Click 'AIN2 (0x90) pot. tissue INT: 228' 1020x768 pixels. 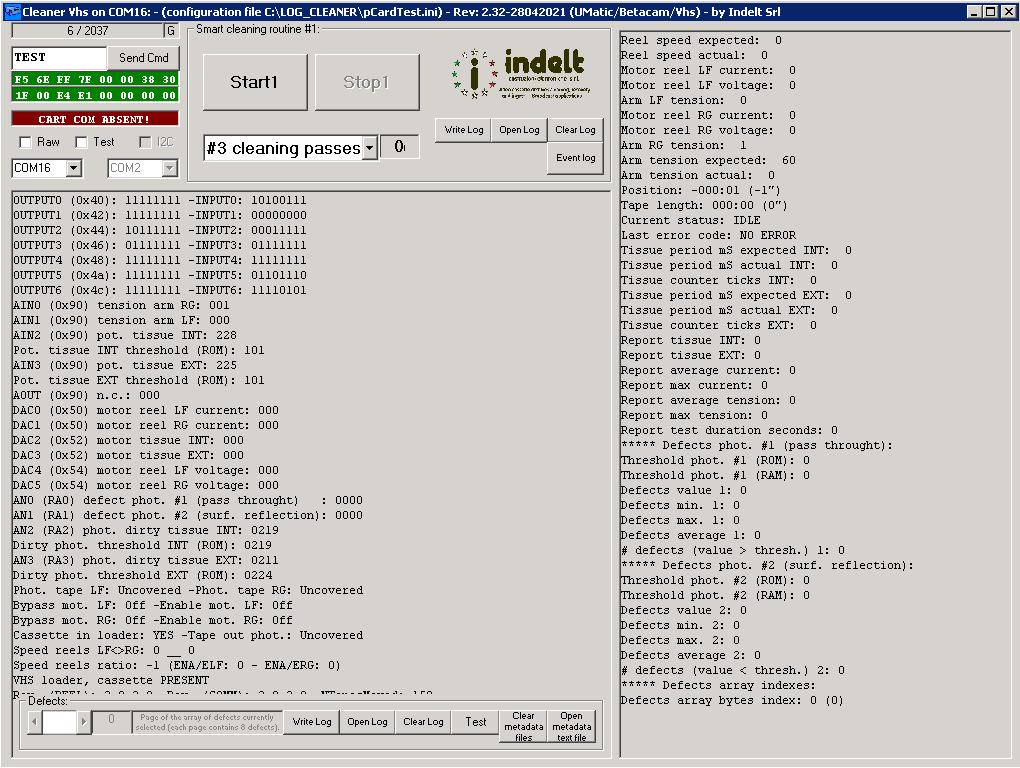[125, 336]
